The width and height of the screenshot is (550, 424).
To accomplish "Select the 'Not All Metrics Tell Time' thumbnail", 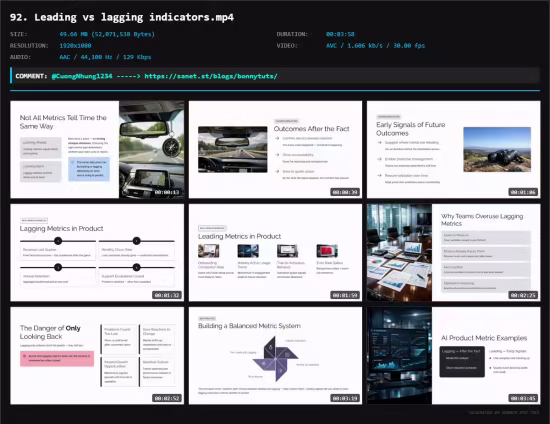I will point(97,149).
